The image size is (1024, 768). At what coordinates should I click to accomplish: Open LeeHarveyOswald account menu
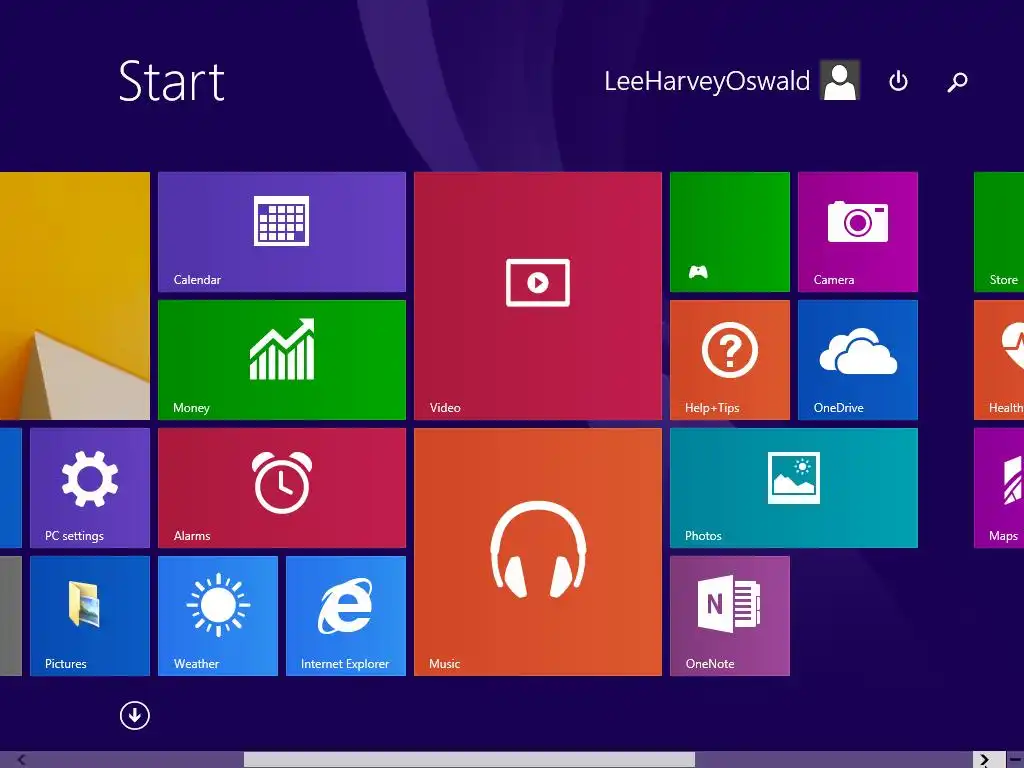click(x=707, y=82)
